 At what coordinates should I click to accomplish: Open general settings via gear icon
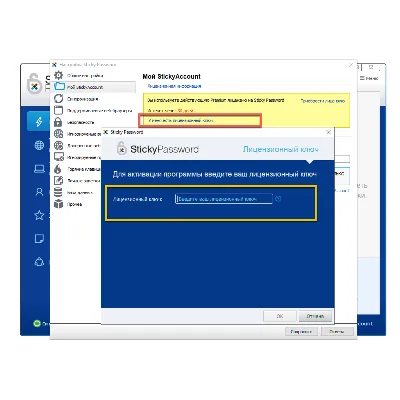point(59,75)
